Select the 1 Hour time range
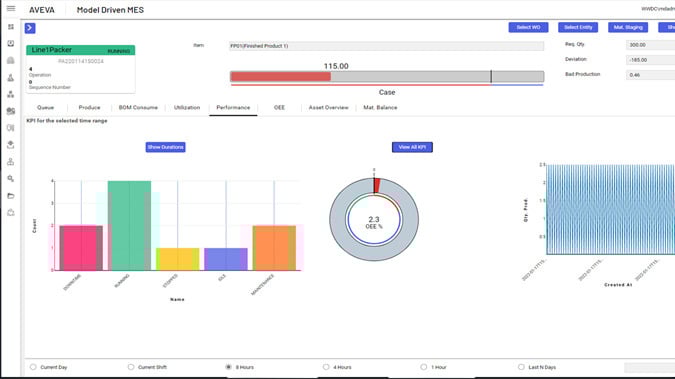Viewport: 675px width, 379px height. point(424,367)
